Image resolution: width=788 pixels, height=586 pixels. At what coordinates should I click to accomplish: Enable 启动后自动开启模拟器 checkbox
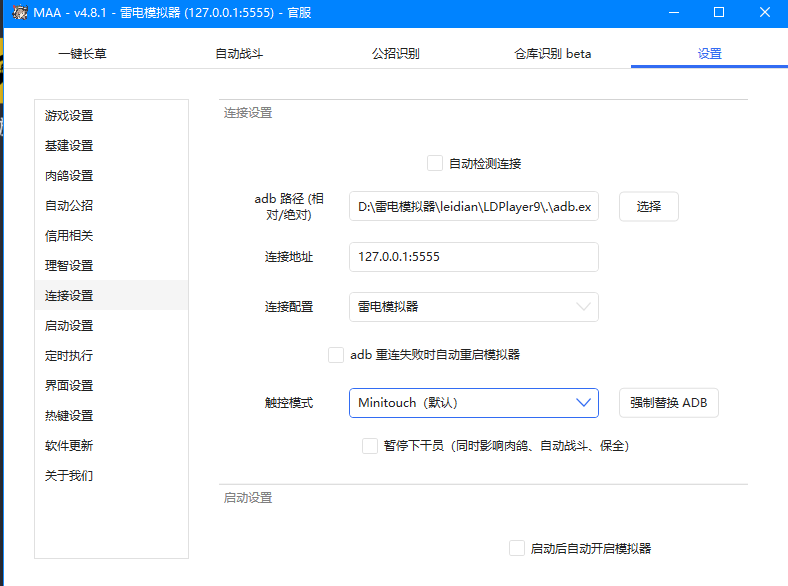pos(516,548)
